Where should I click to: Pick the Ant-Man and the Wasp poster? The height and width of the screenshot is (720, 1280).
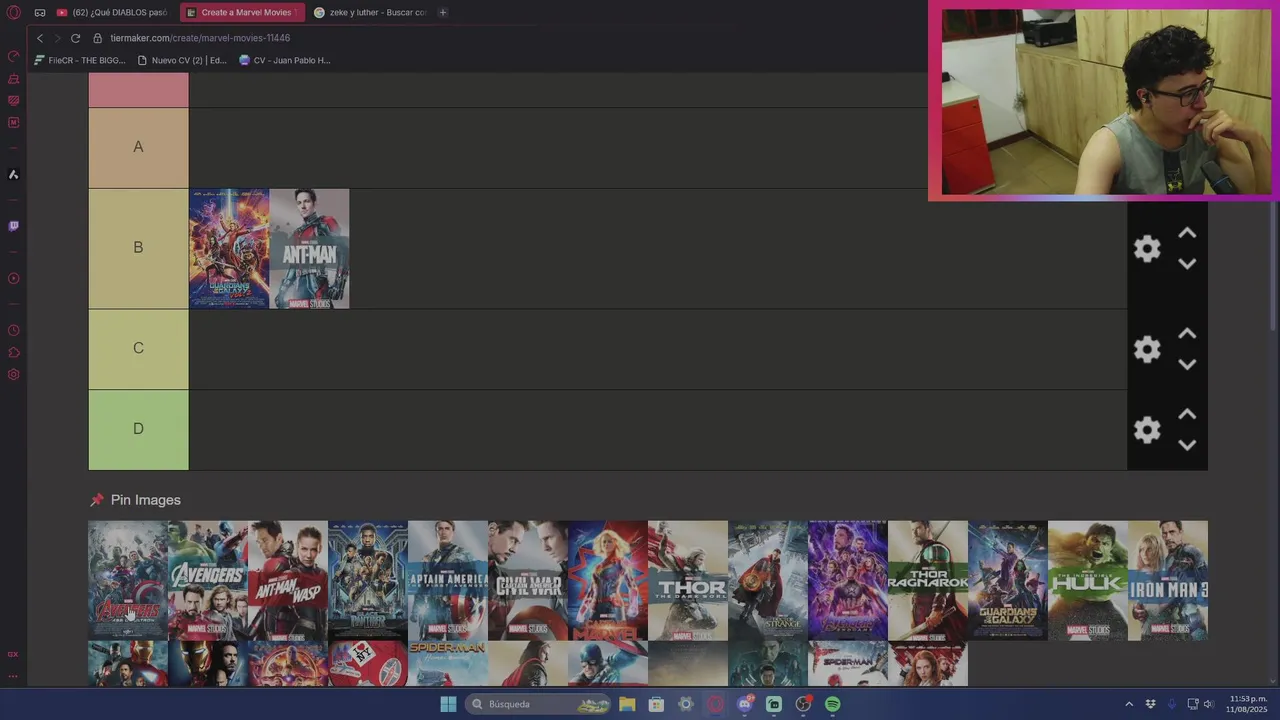coord(288,580)
